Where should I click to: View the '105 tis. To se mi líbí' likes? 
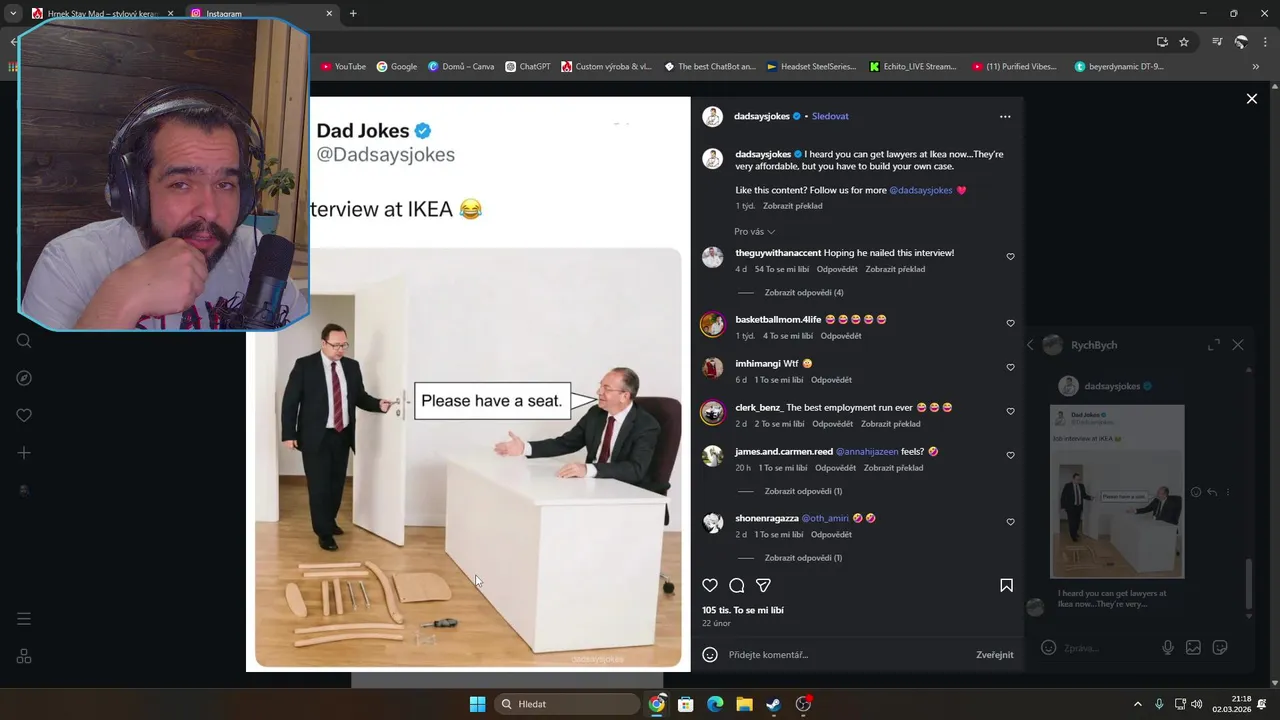743,610
